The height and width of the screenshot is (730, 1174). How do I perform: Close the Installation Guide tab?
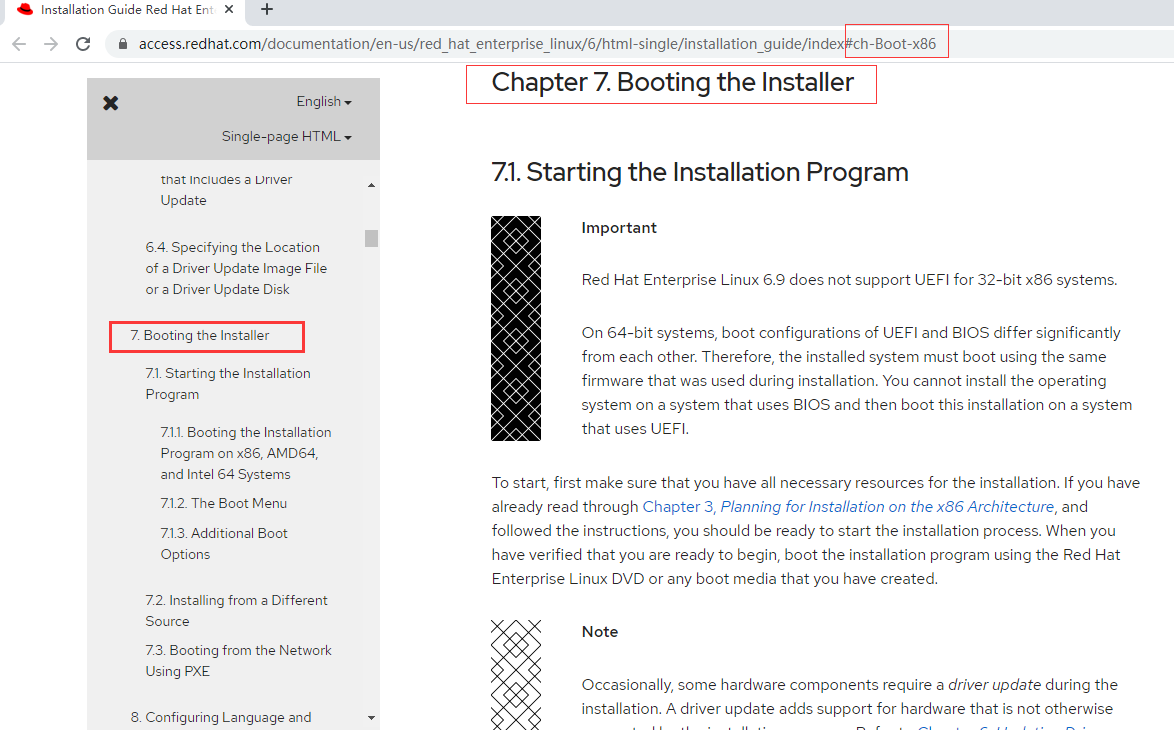click(x=229, y=10)
